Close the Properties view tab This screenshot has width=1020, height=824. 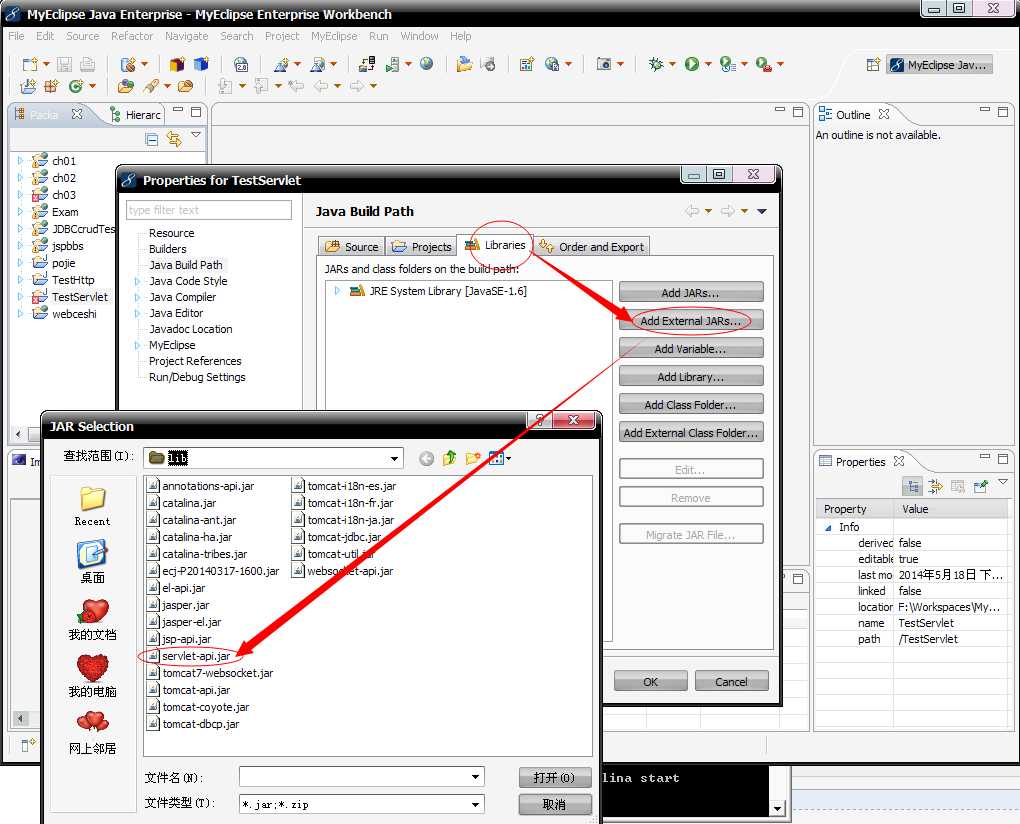899,460
